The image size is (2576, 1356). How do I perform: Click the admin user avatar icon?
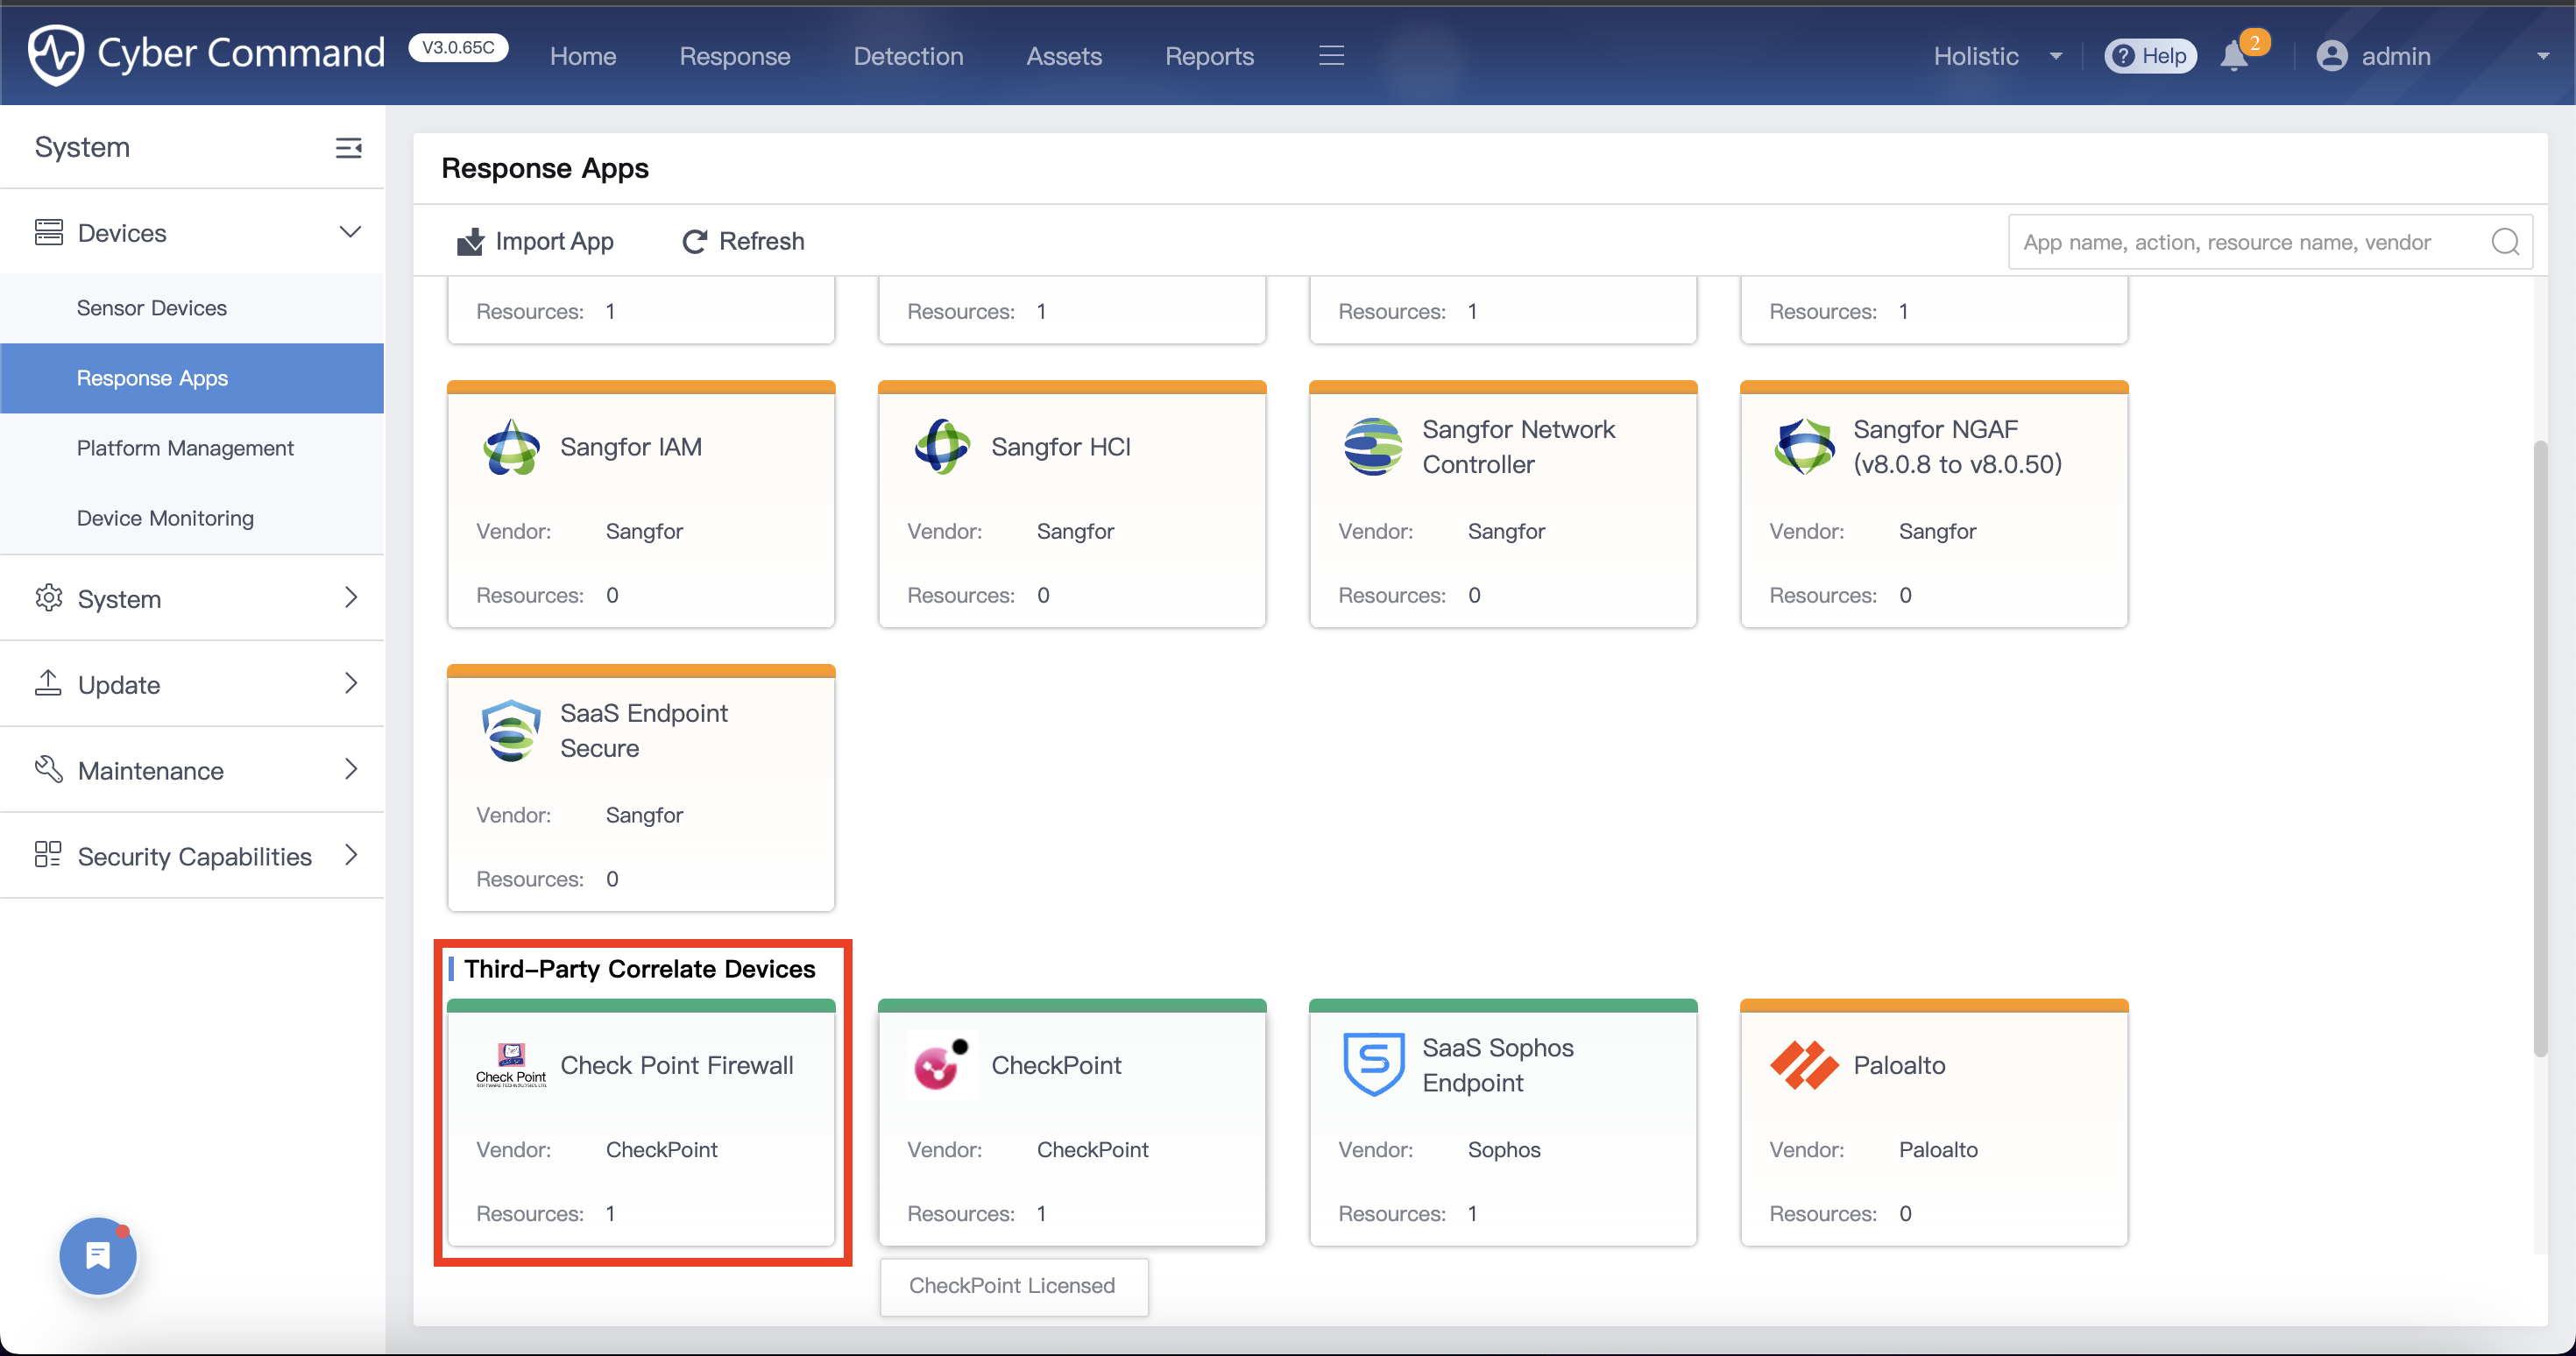pos(2331,56)
